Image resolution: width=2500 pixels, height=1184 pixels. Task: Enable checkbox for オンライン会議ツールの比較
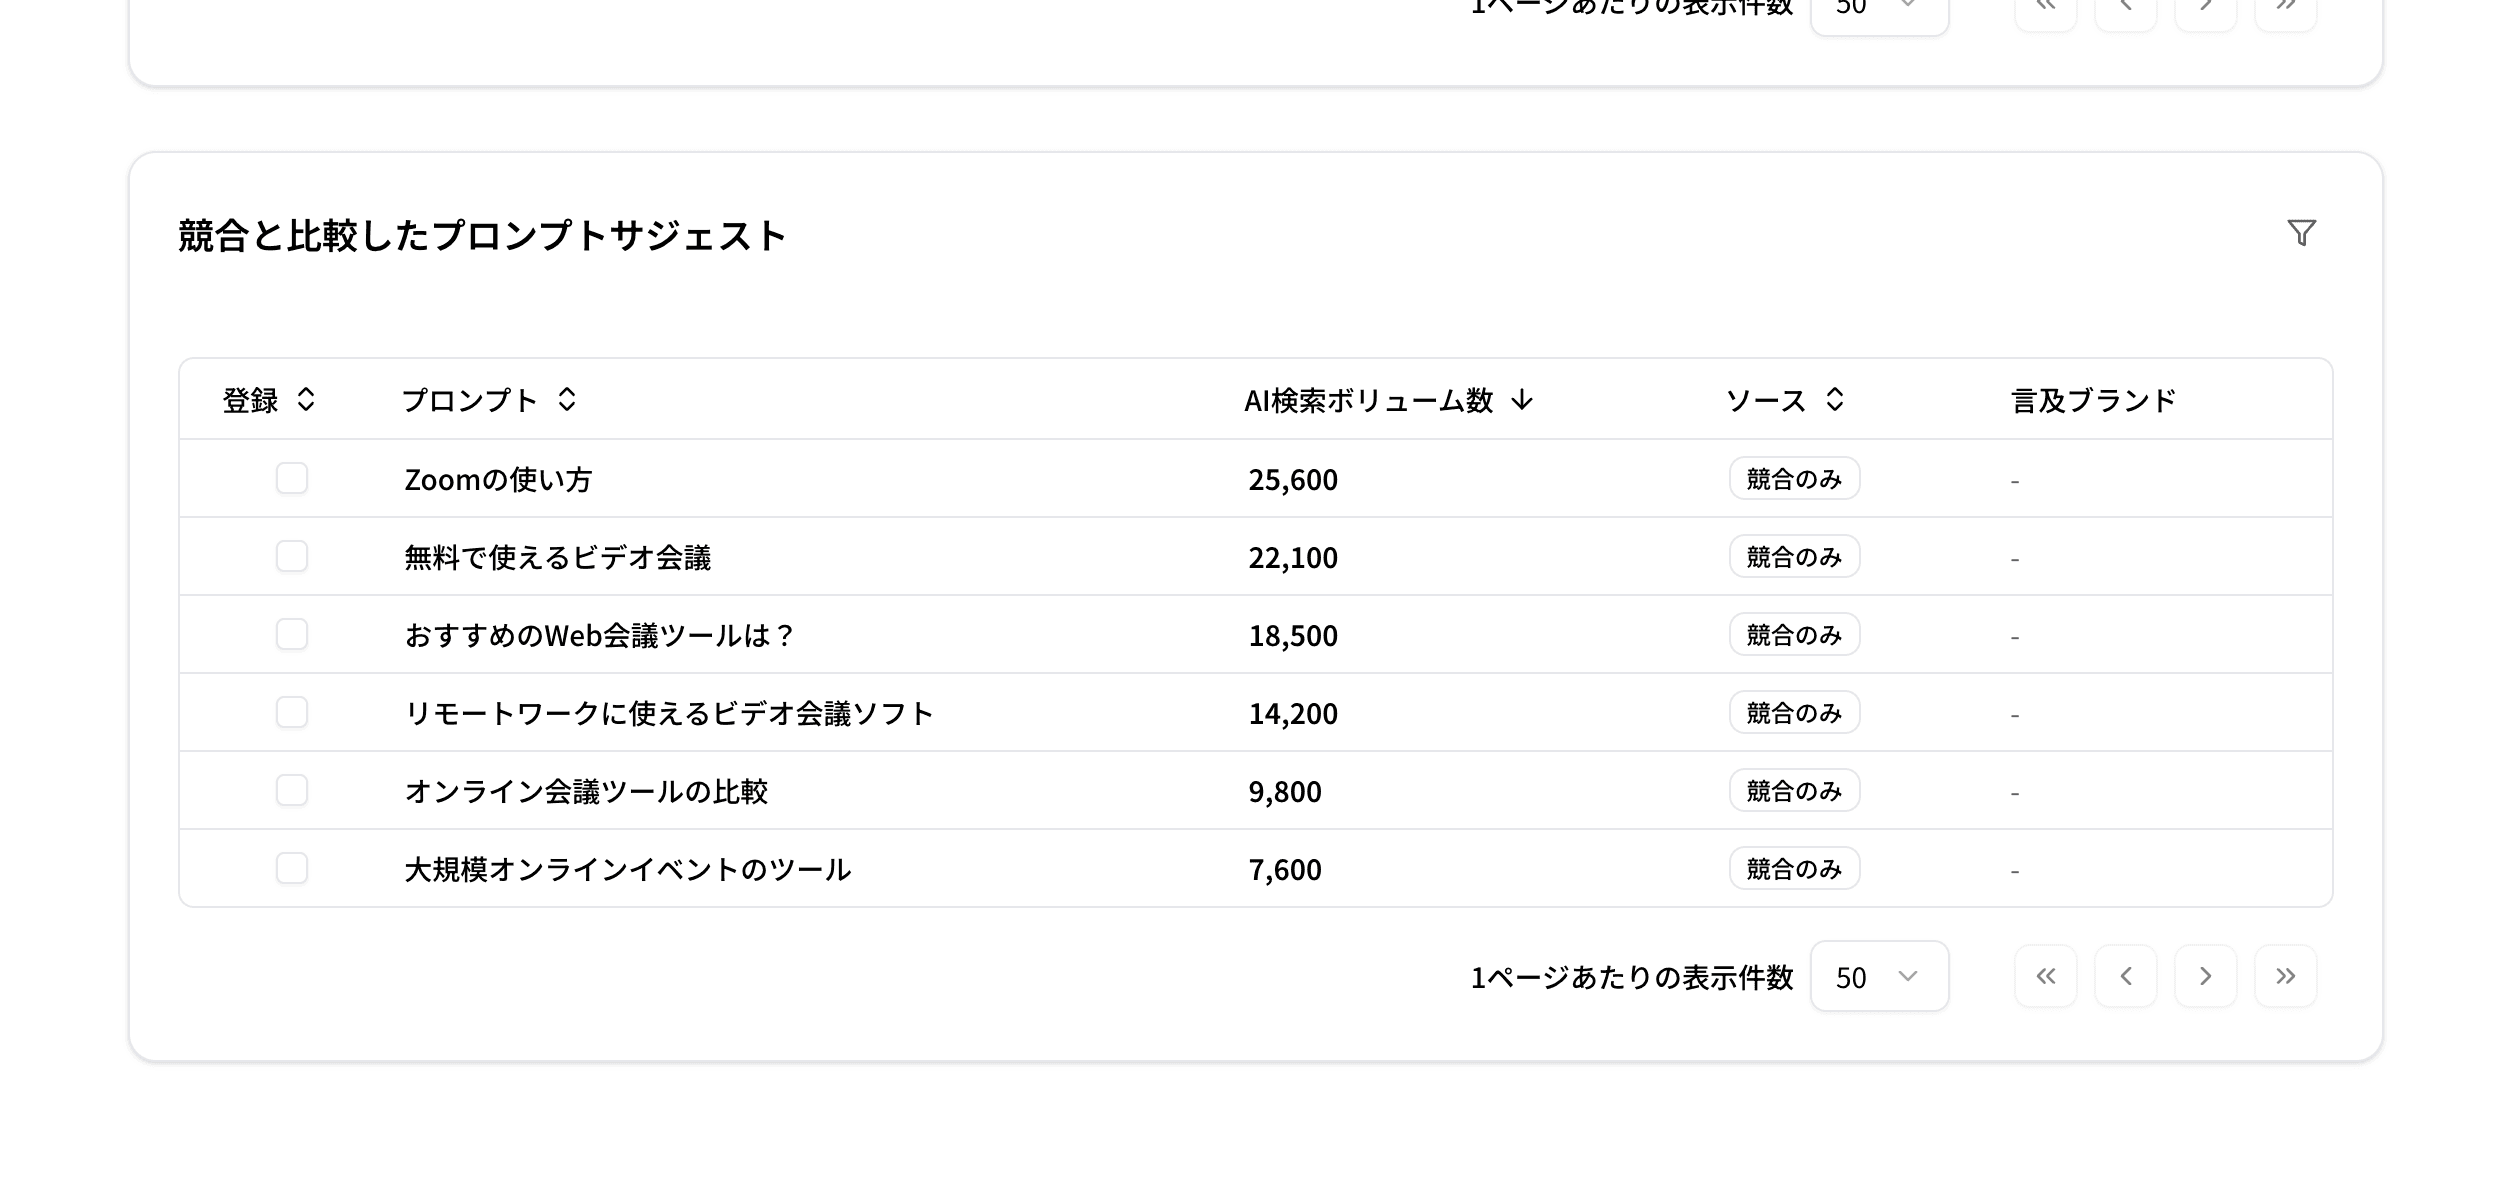[x=291, y=791]
